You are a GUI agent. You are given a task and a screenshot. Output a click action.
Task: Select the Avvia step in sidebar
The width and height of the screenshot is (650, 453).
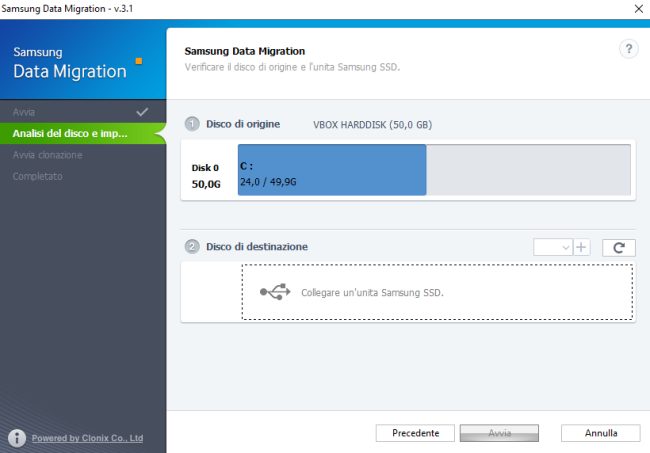[x=24, y=111]
